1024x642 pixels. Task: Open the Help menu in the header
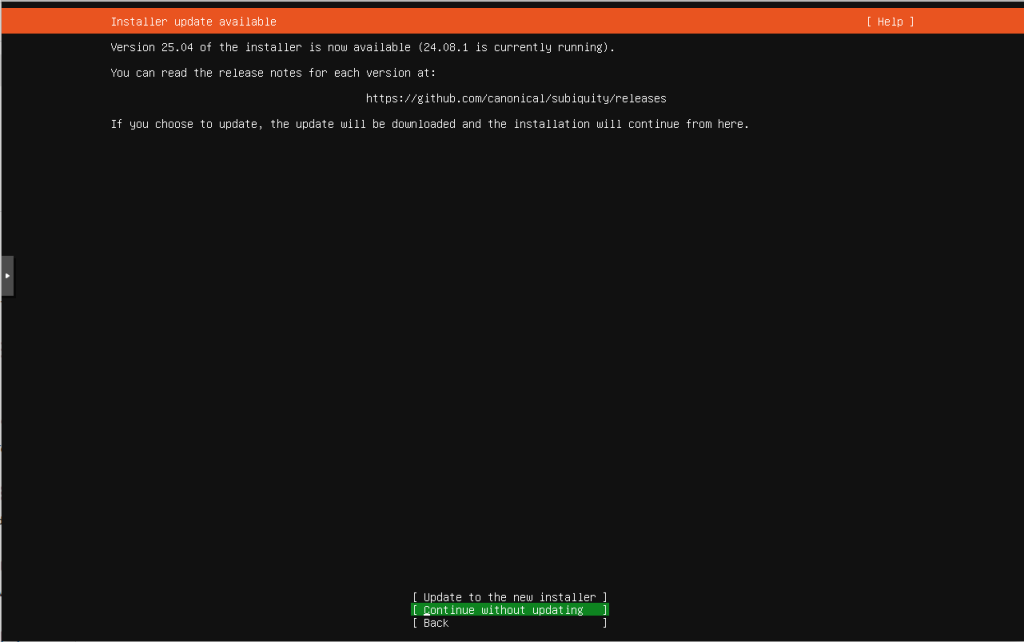pyautogui.click(x=889, y=22)
